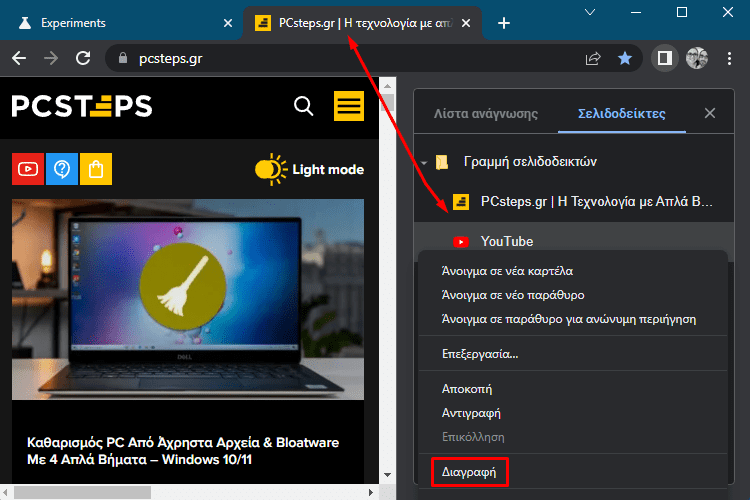Select Αντιγραφή in the context menu
750x500 pixels.
[x=471, y=413]
